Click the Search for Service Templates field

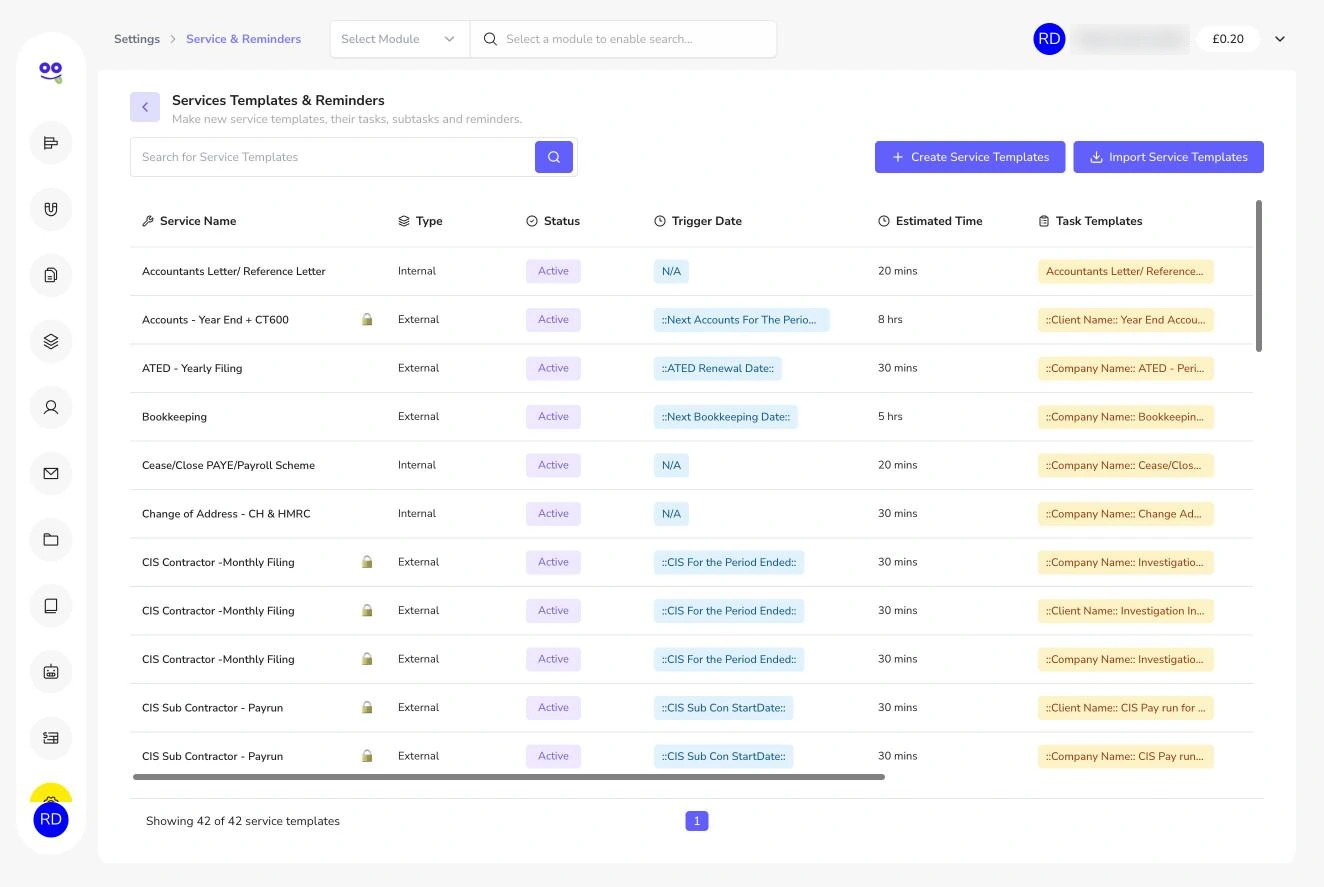click(333, 157)
